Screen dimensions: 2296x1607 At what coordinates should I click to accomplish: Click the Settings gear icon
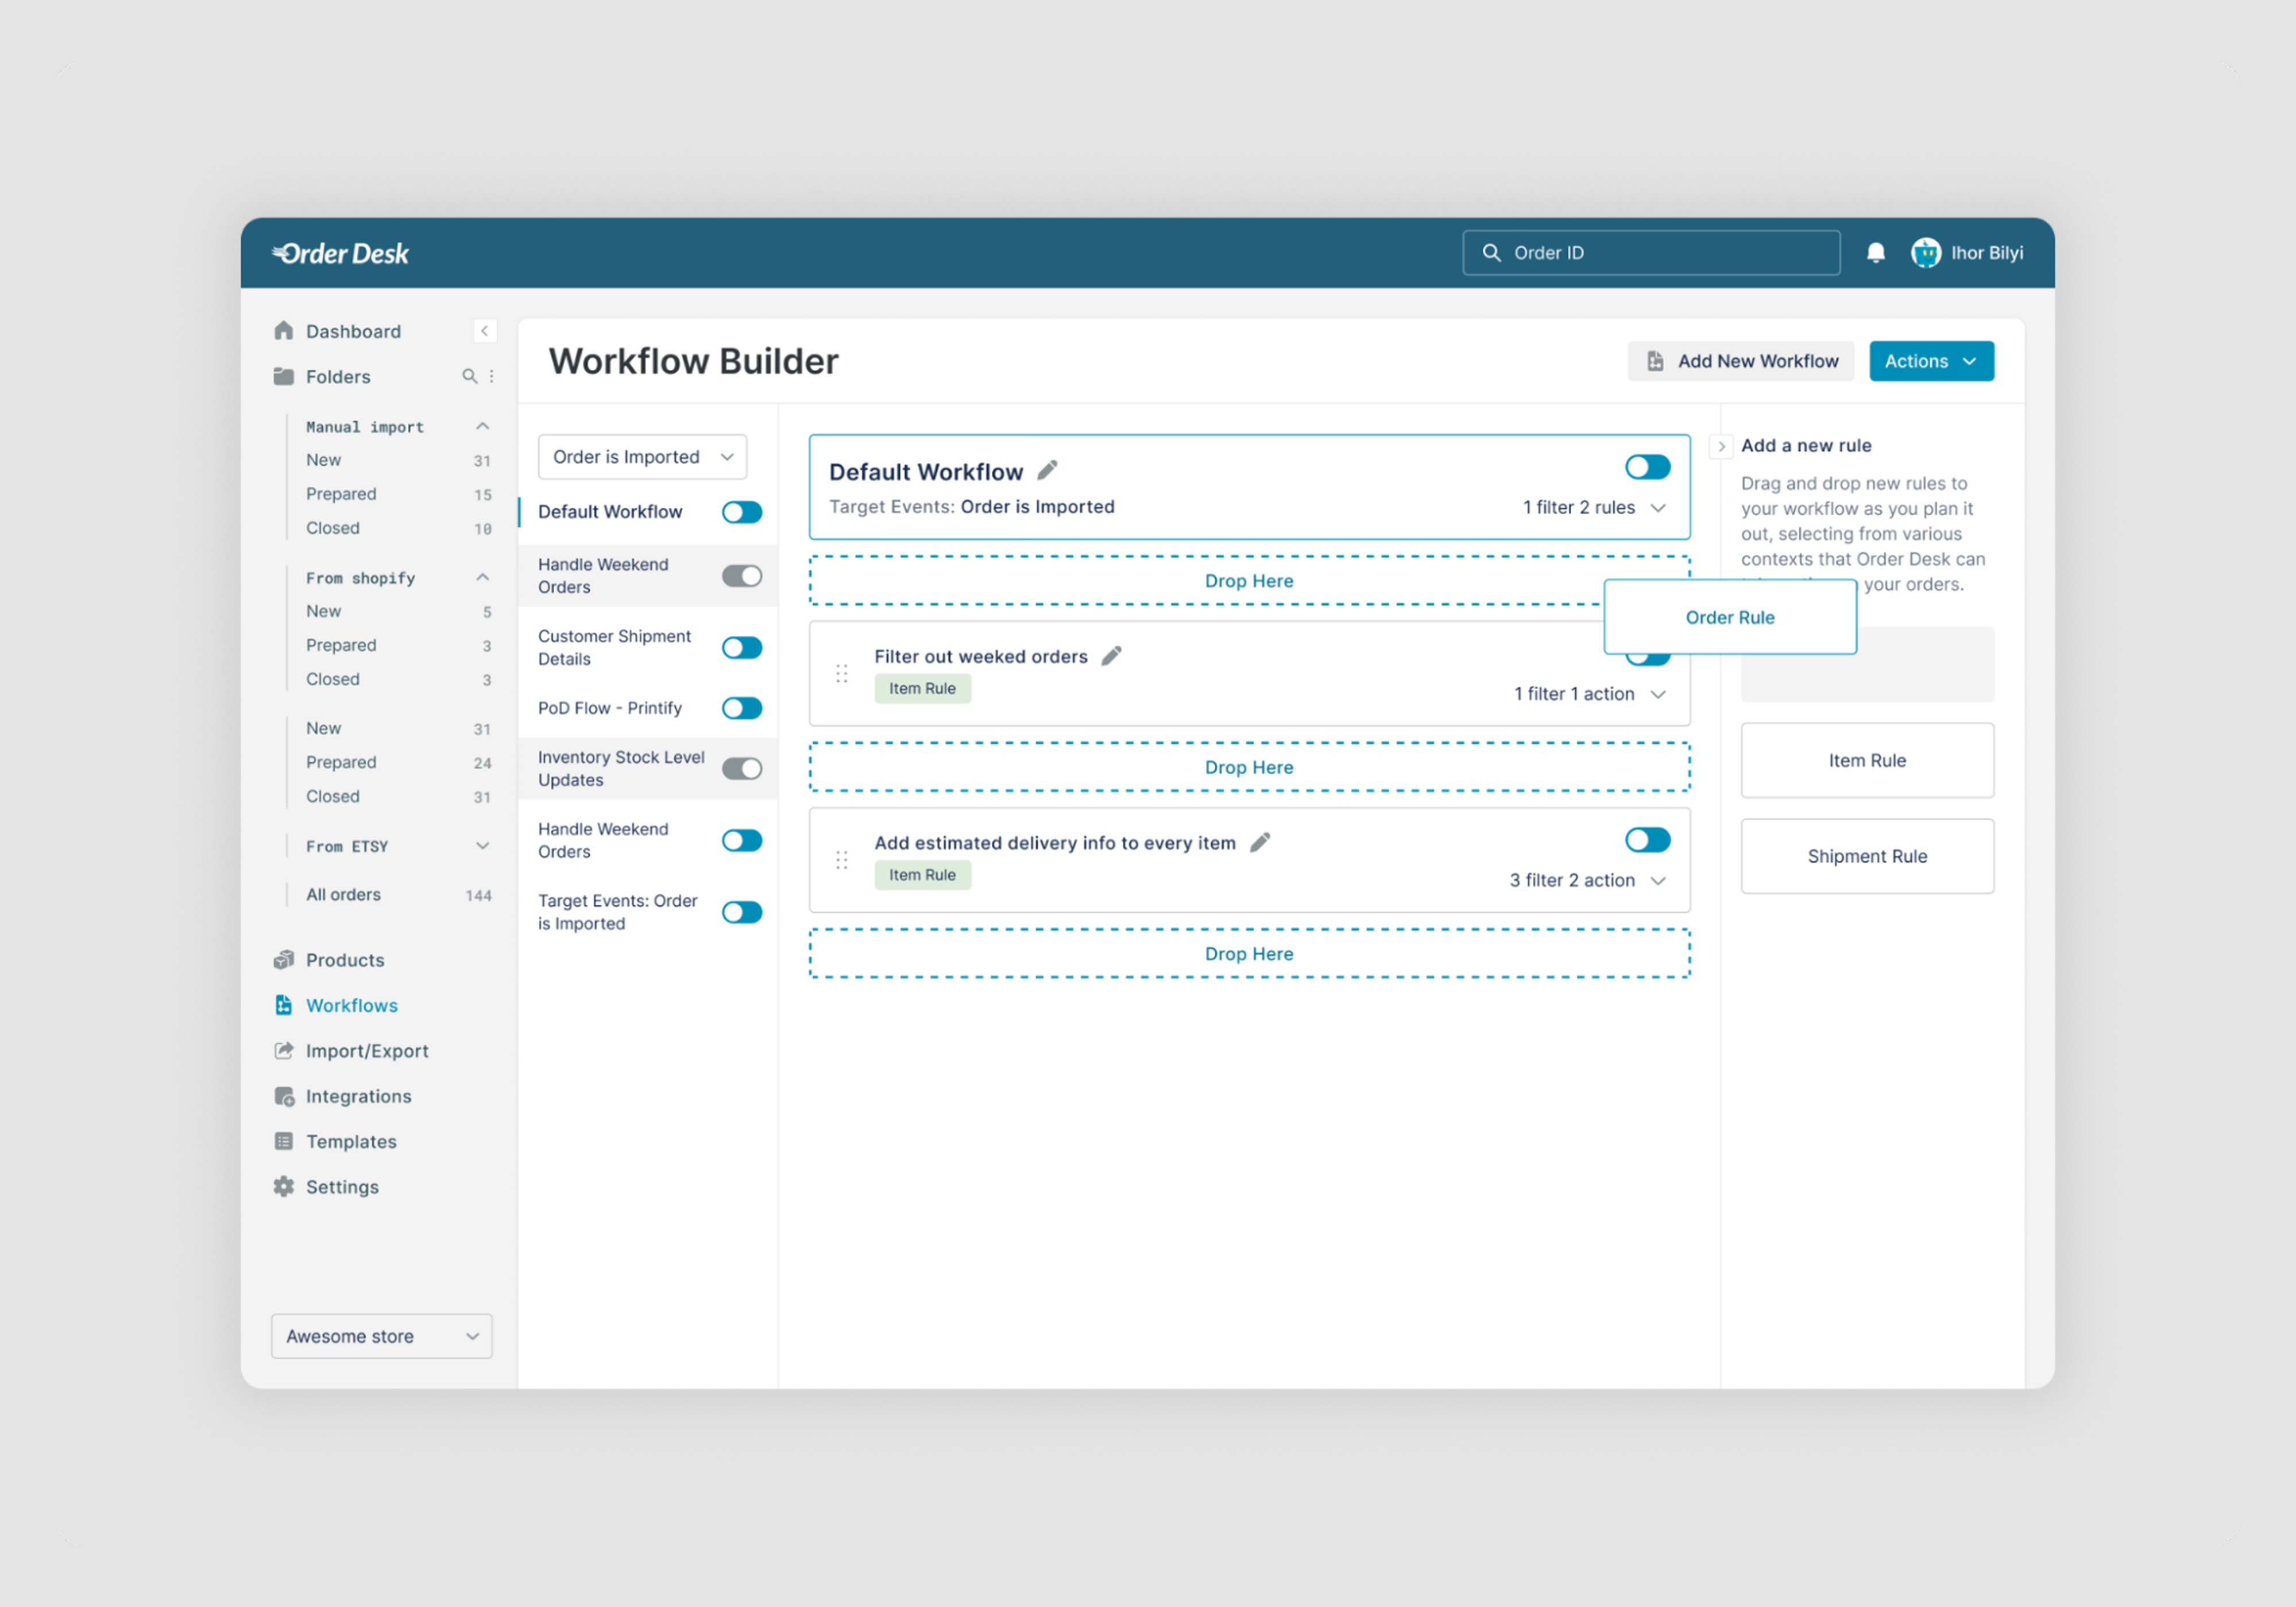click(284, 1186)
